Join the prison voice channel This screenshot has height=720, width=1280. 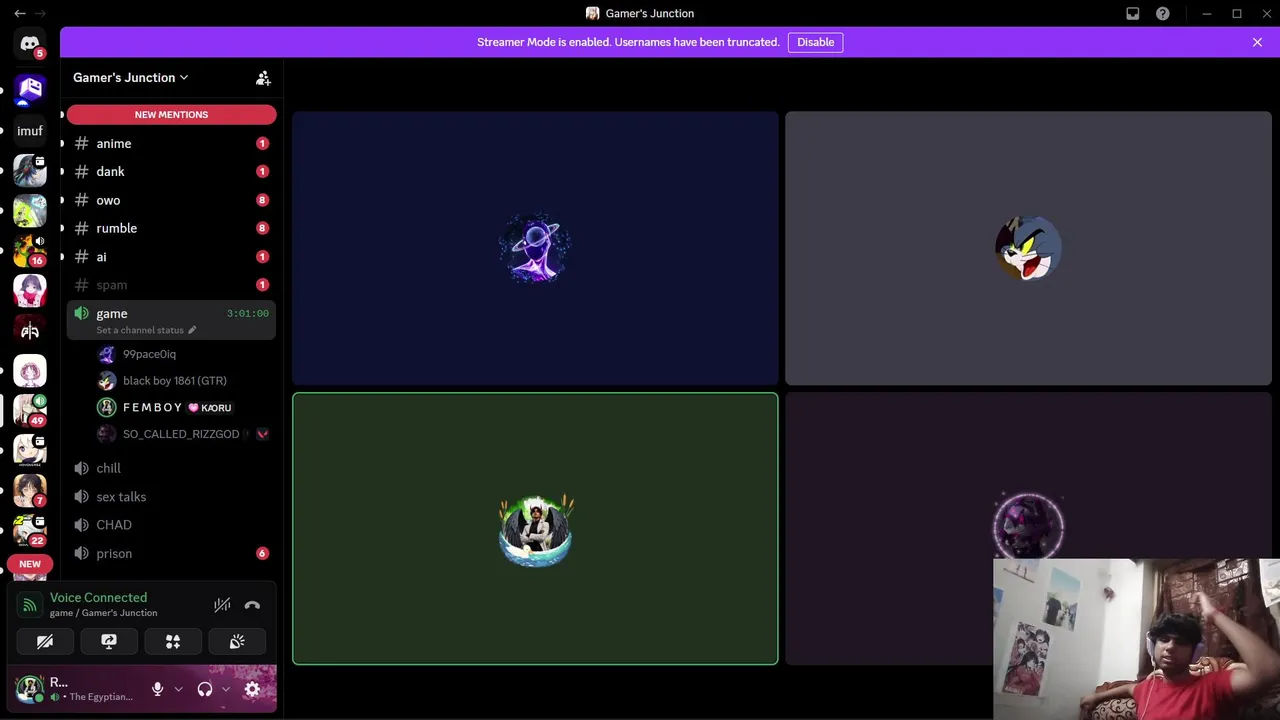(x=171, y=553)
